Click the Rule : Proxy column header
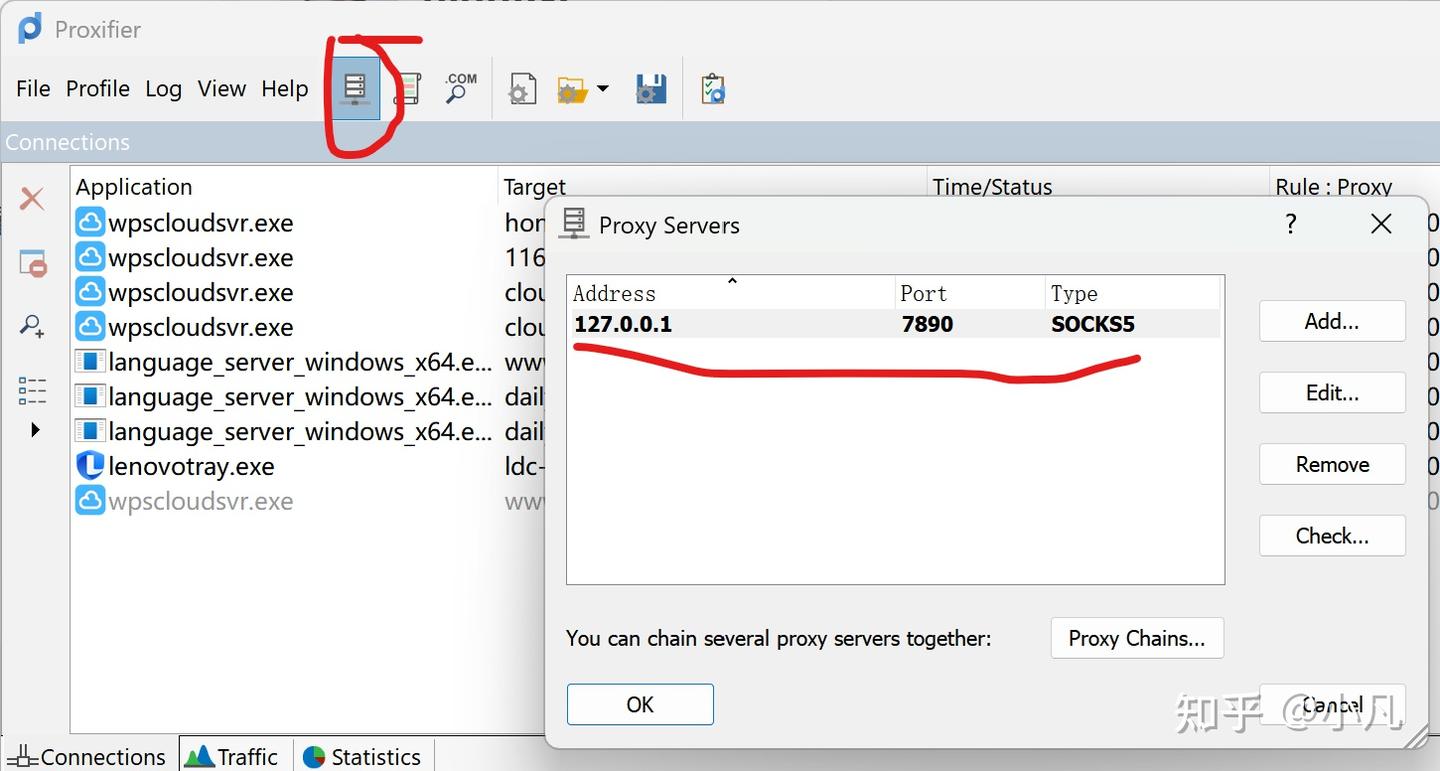This screenshot has height=771, width=1440. pyautogui.click(x=1354, y=187)
